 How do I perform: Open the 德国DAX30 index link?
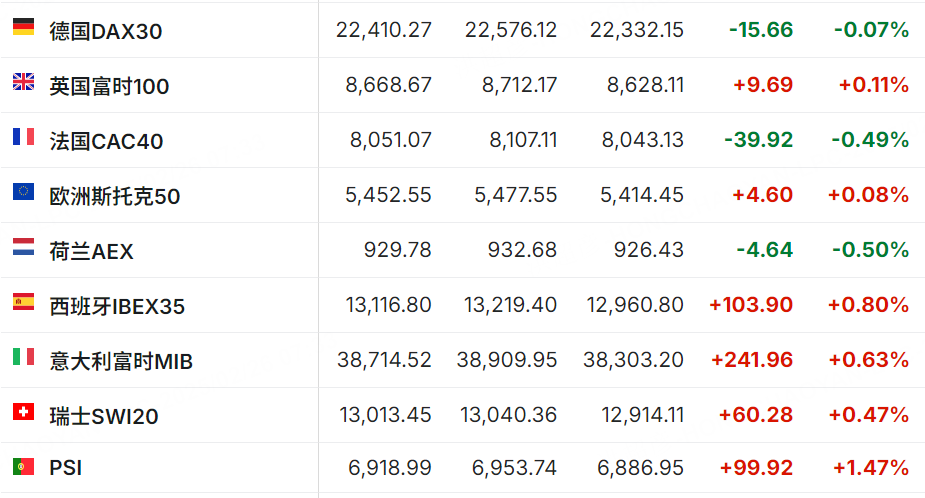coord(106,31)
